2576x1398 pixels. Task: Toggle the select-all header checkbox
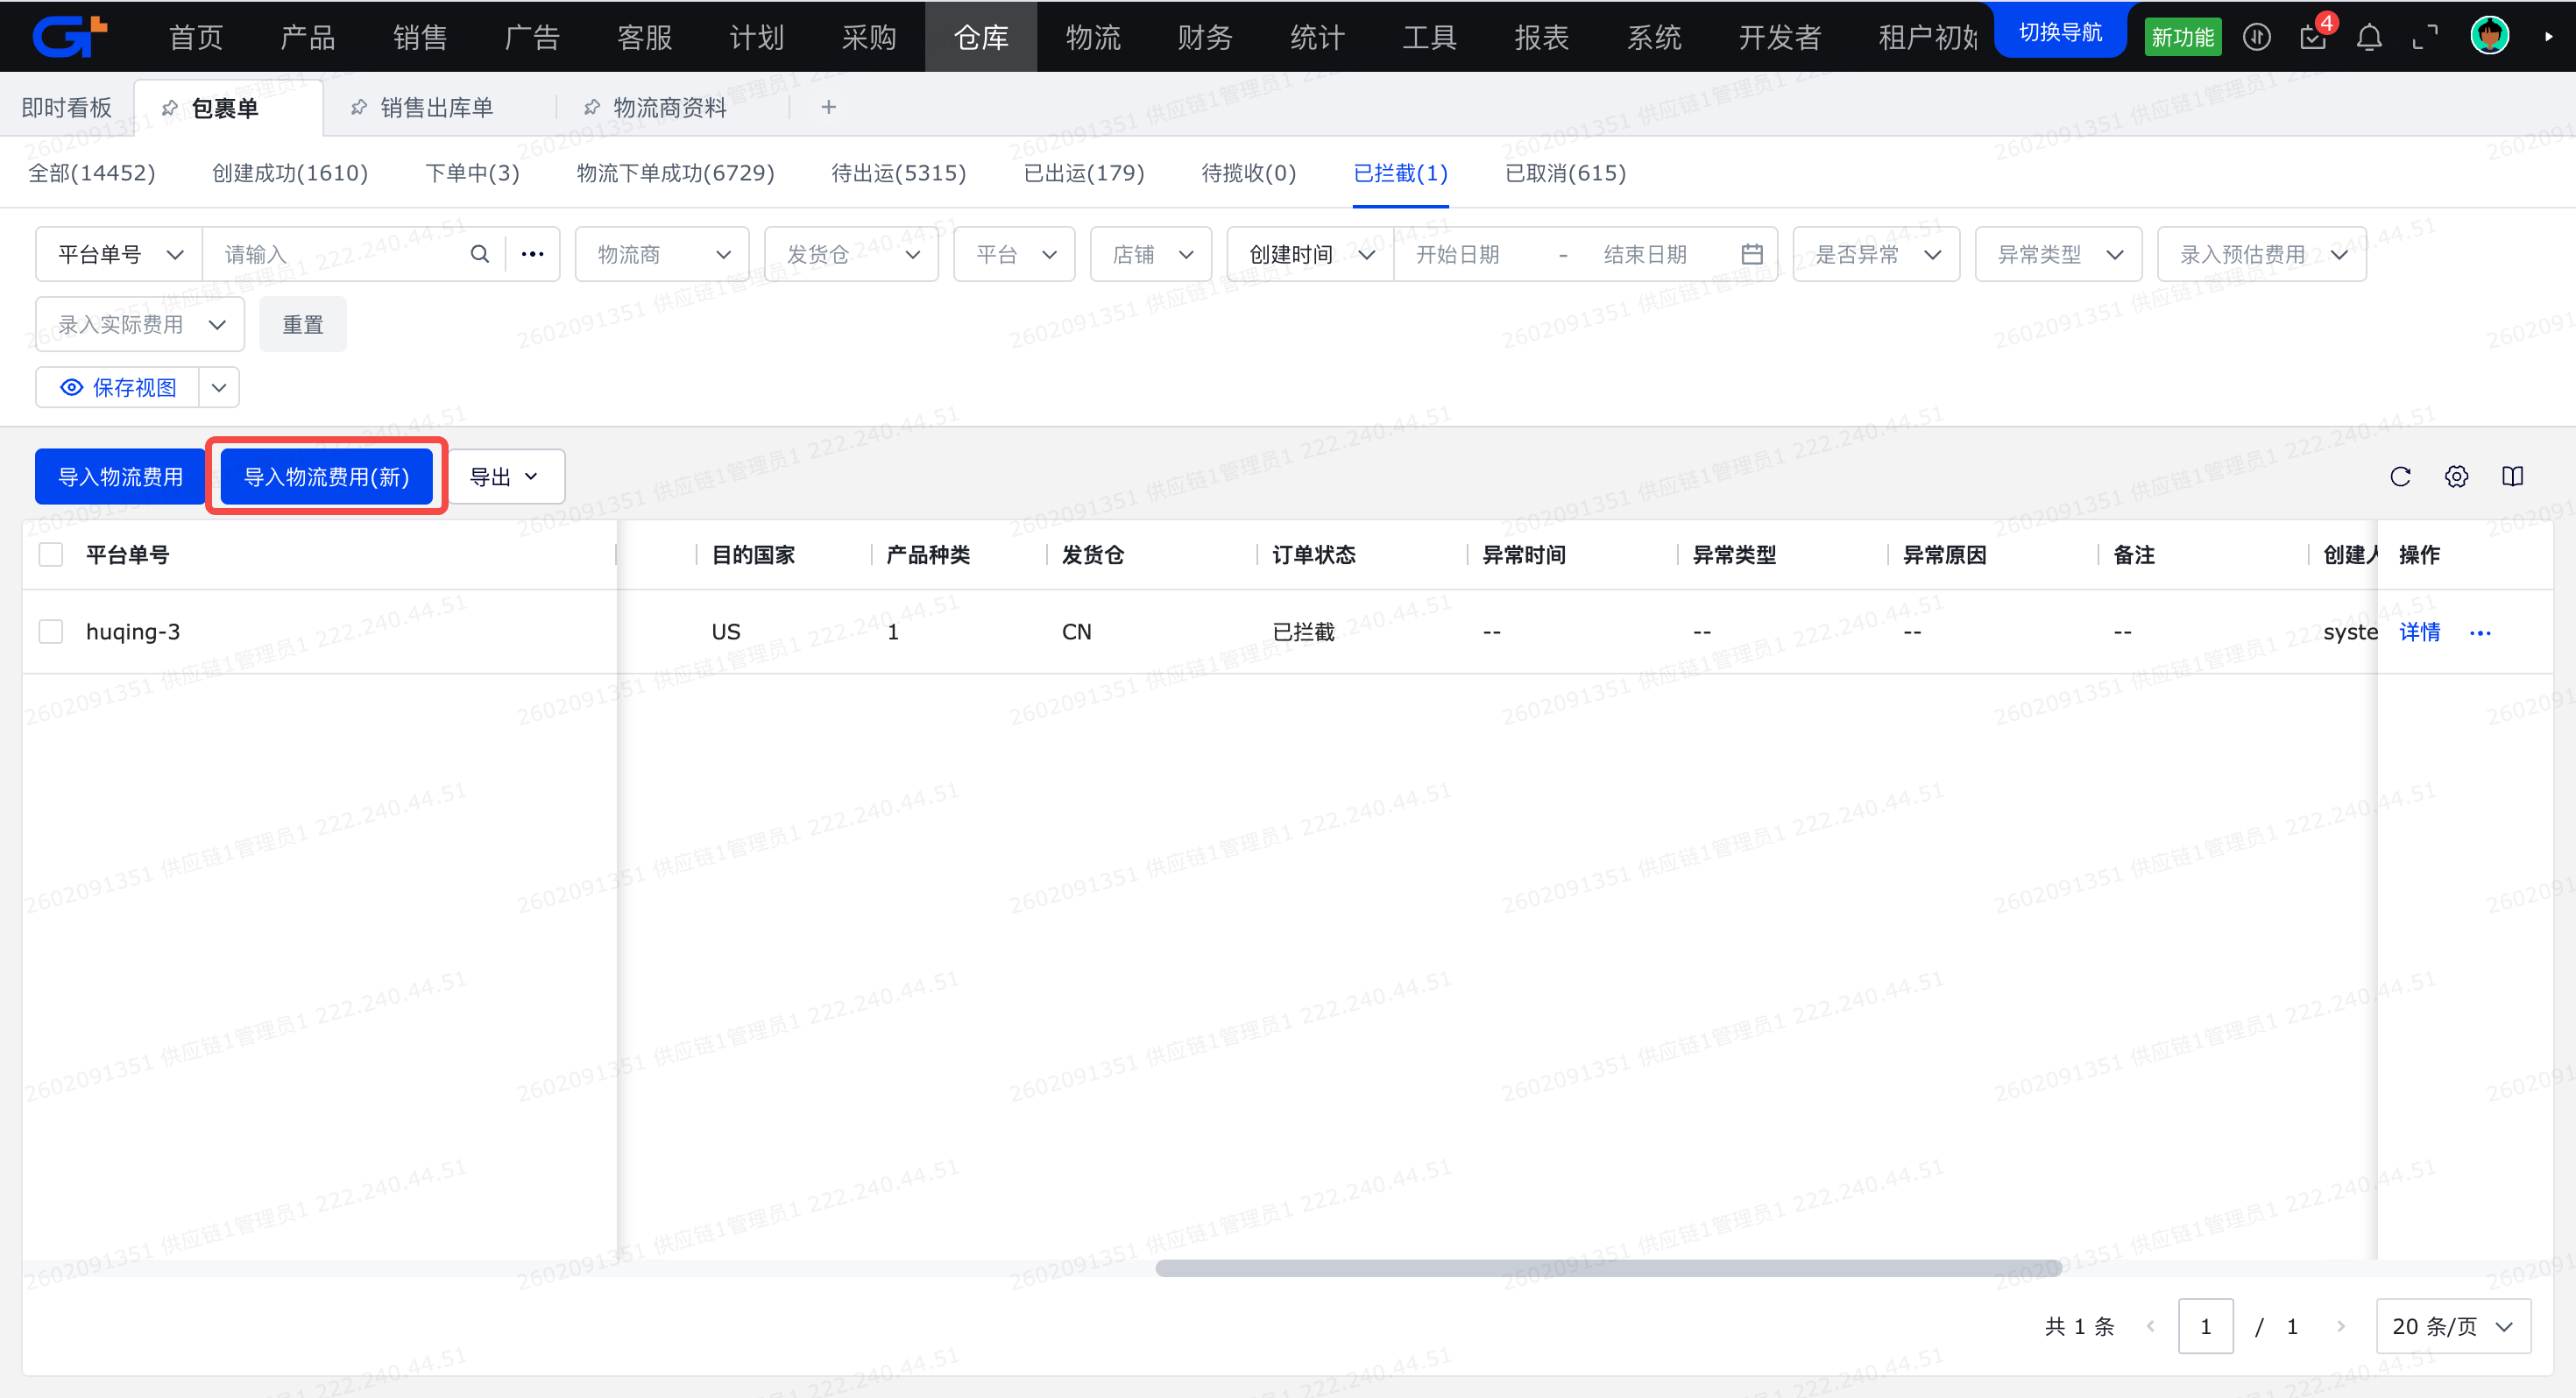(x=51, y=554)
